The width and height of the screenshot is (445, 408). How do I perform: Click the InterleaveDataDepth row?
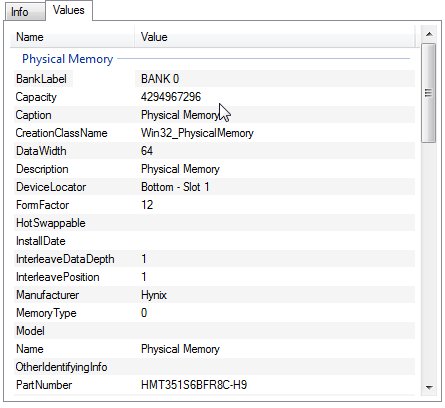(x=214, y=259)
